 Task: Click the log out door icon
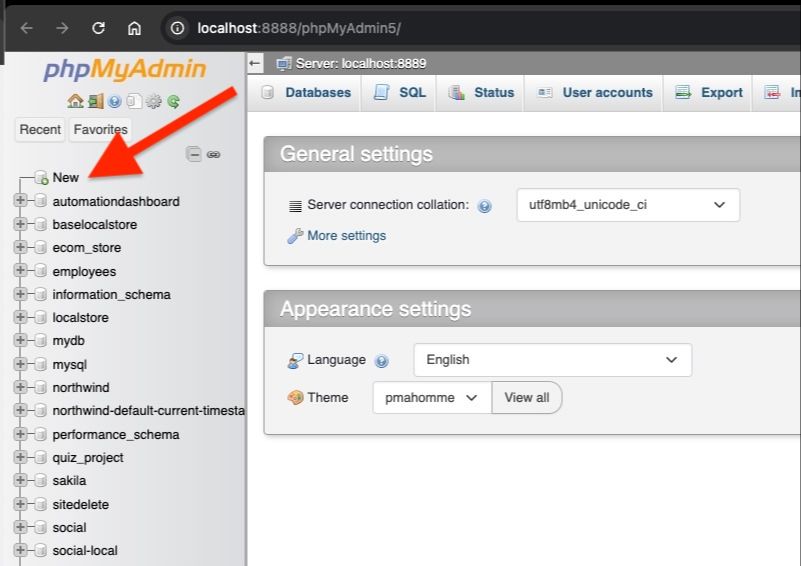96,101
